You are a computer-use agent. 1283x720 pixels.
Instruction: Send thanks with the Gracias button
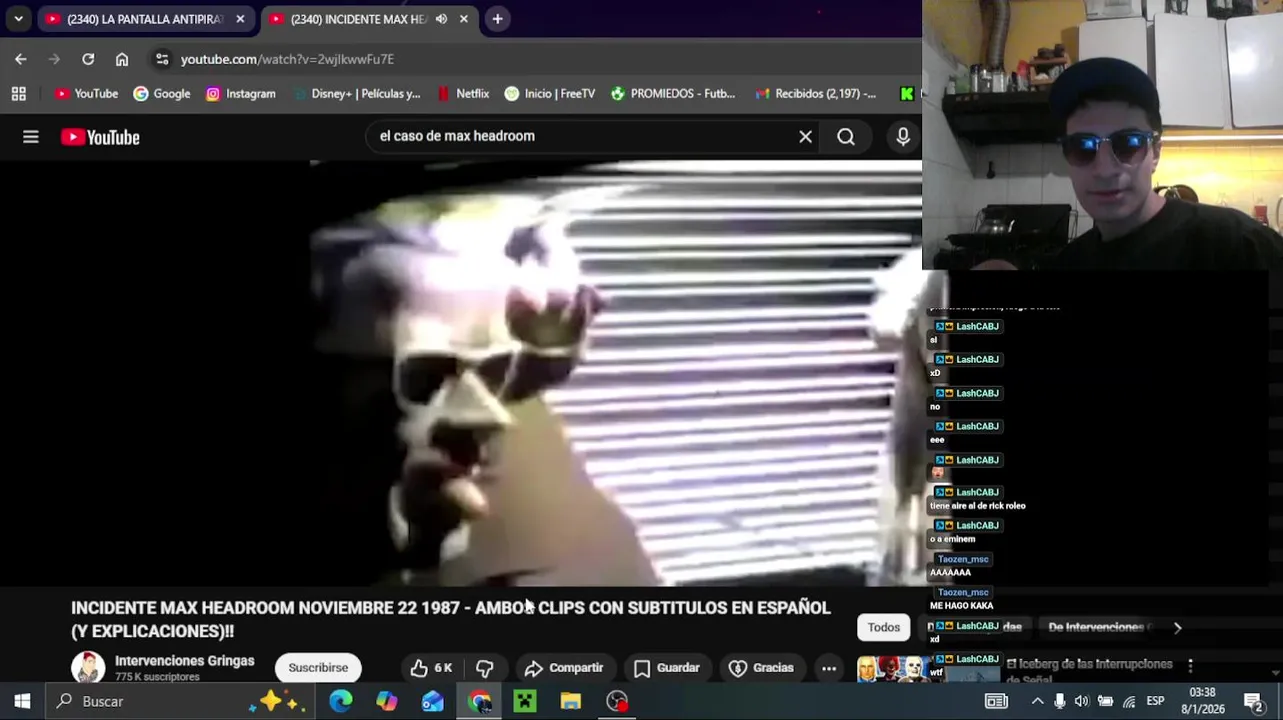pyautogui.click(x=761, y=668)
